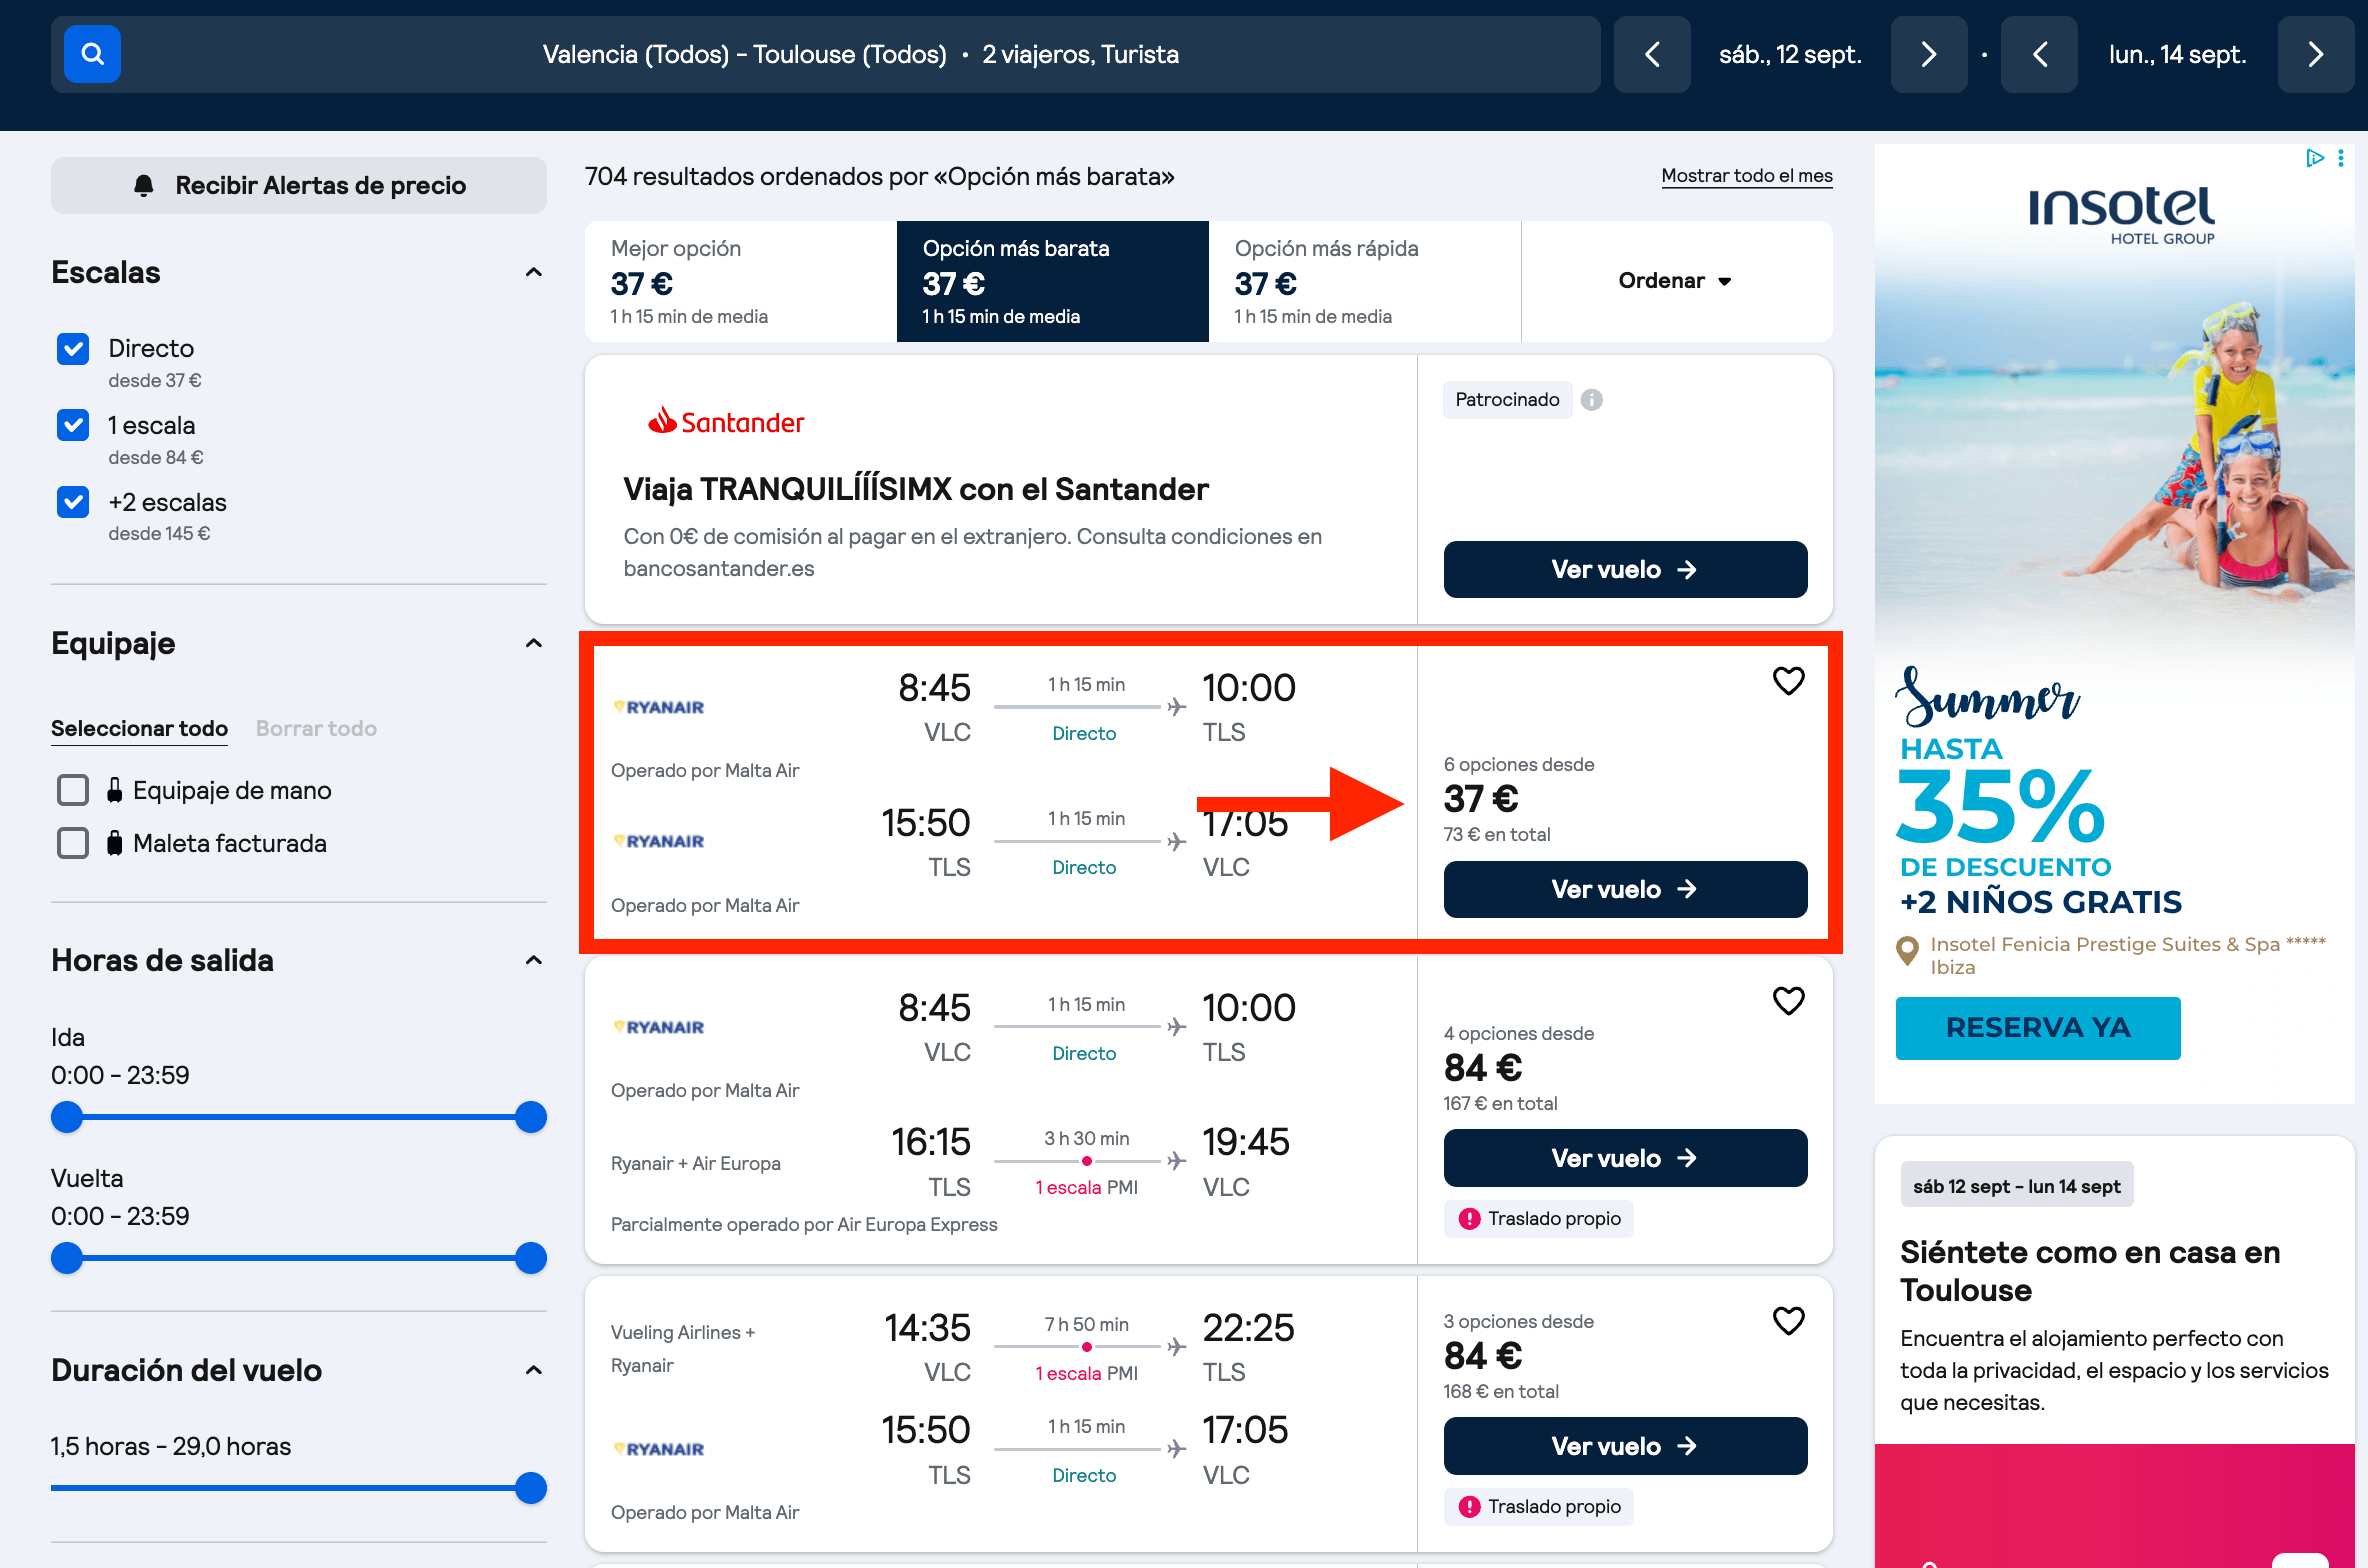Viewport: 2368px width, 1568px height.
Task: Open the AdChoices icon on Insotel ad
Action: click(2314, 158)
